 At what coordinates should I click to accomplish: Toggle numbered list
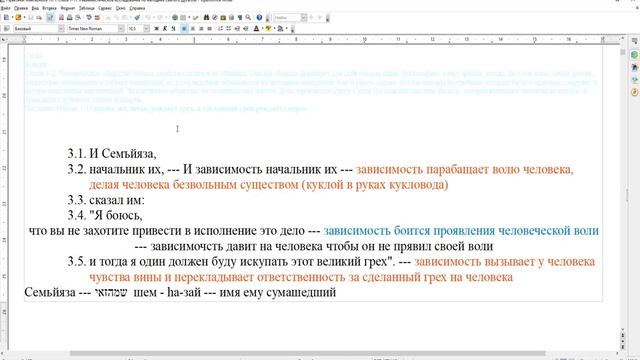click(x=220, y=29)
